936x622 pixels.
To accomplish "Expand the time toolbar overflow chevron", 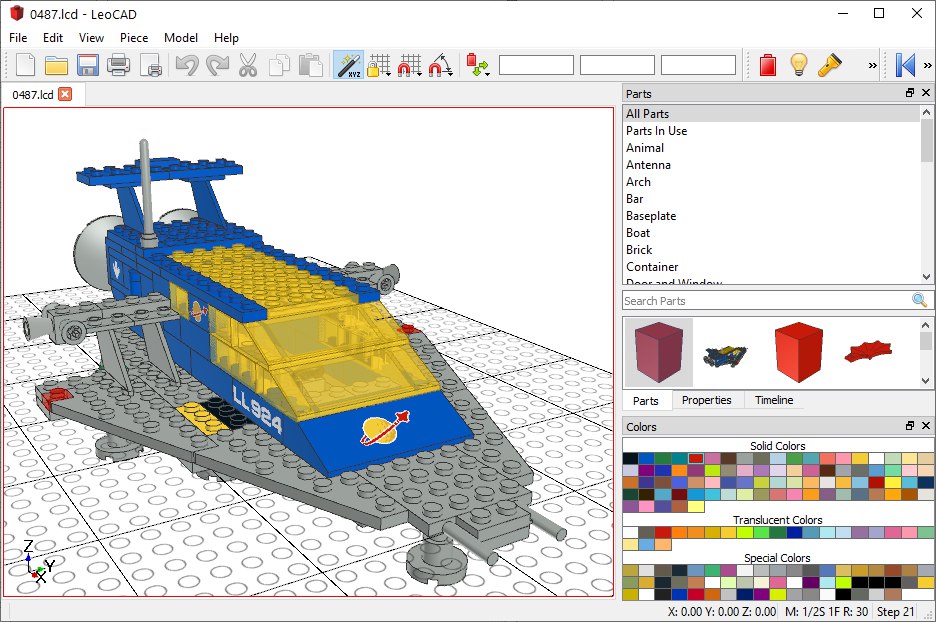I will pos(928,65).
